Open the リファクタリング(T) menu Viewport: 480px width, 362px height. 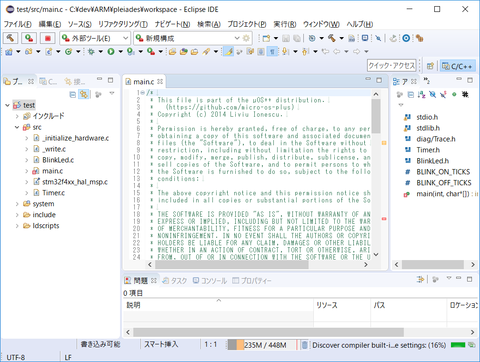123,24
